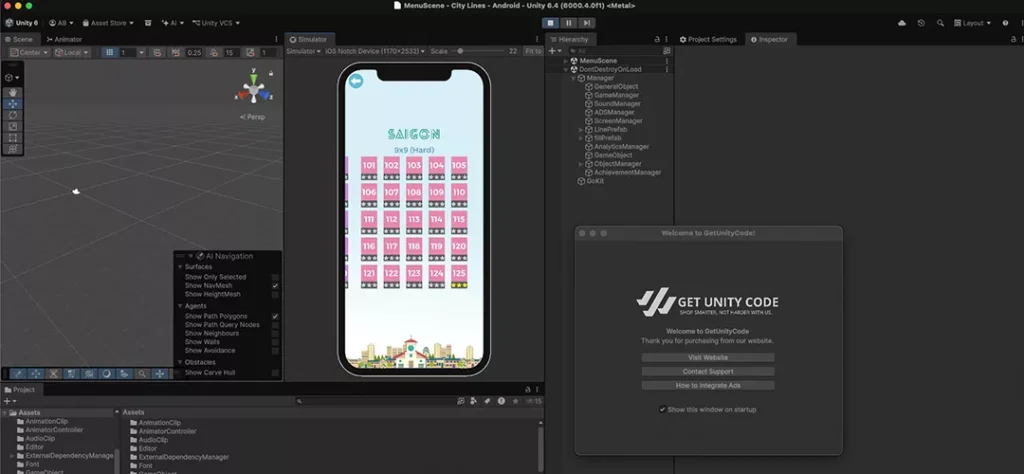Open the Unity cloud services icon
This screenshot has width=1024, height=474.
click(x=902, y=23)
